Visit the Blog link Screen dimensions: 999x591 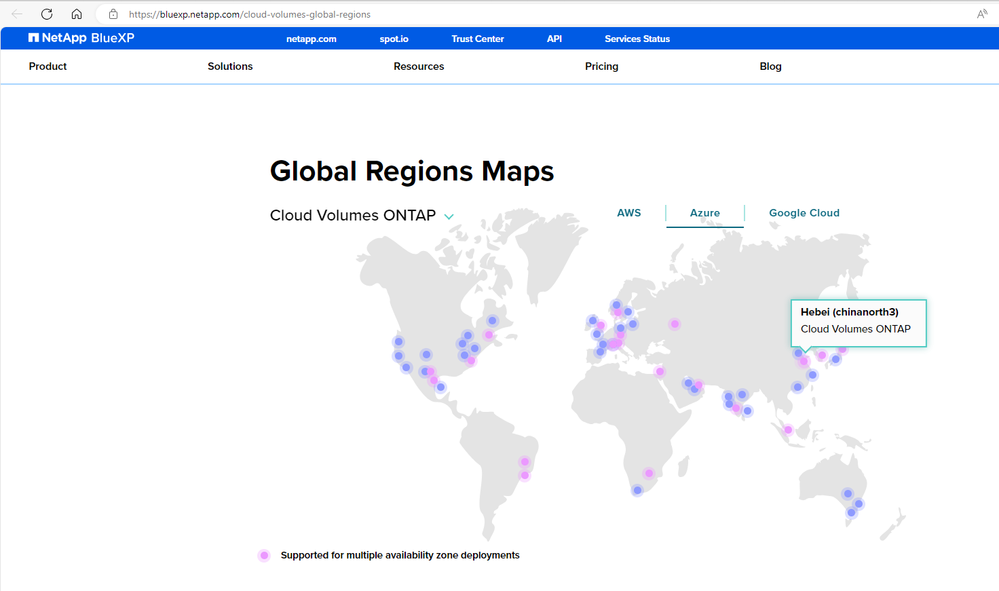pos(771,66)
